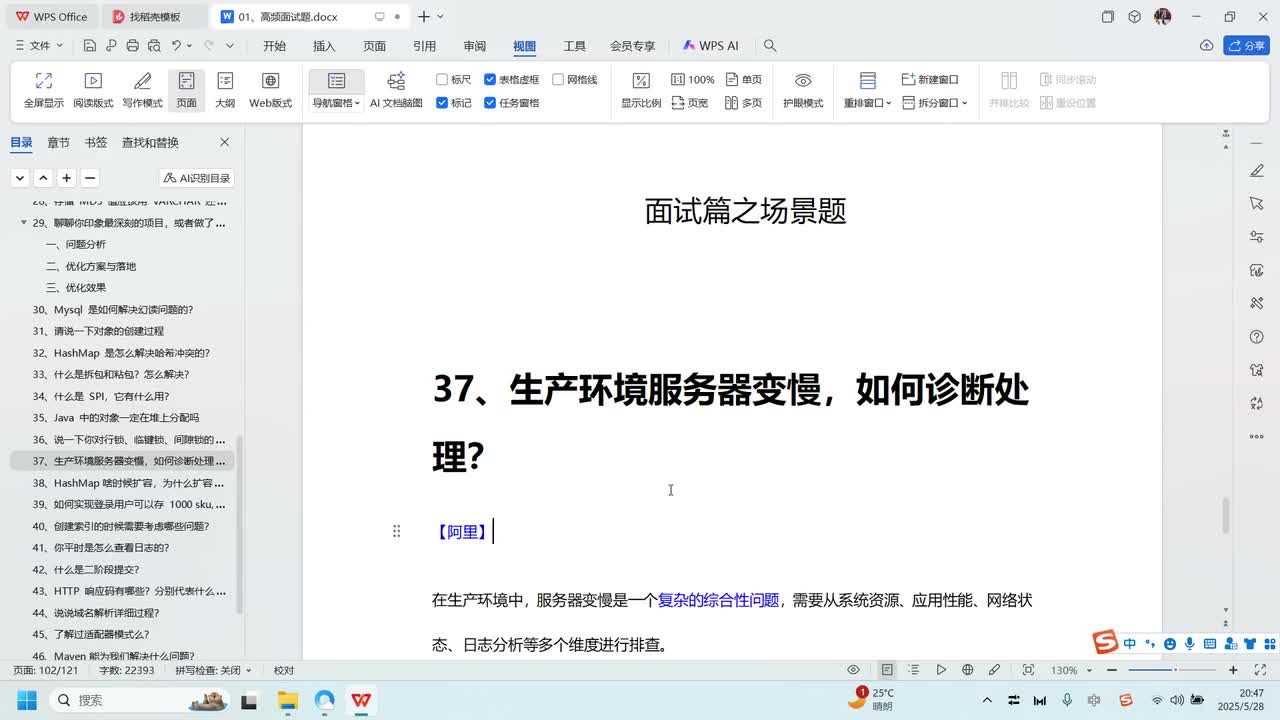Click plus icon to promote outline level
The image size is (1280, 720).
[x=66, y=178]
